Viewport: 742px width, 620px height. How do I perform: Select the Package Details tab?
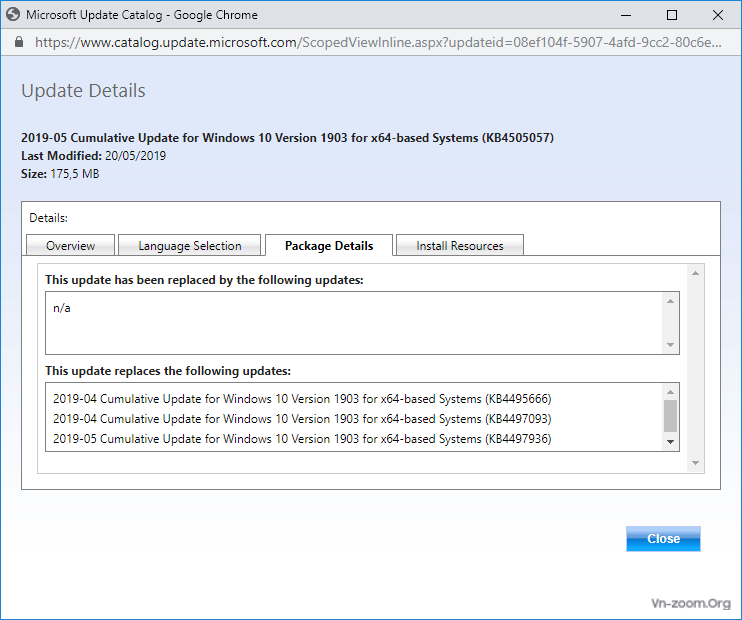329,246
